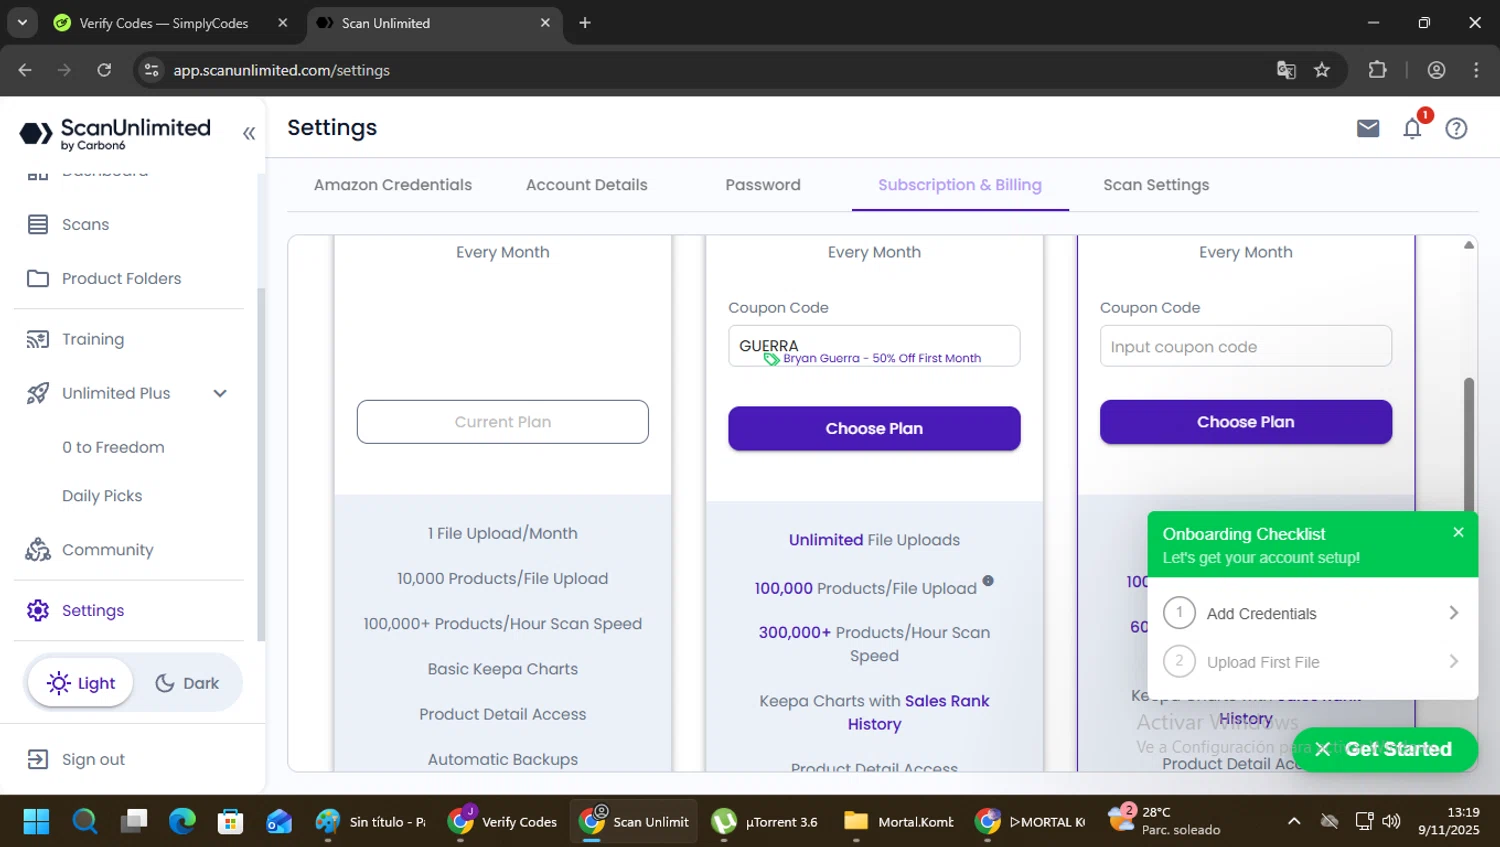Expand the Unlimited Plus chevron
1500x847 pixels.
220,393
